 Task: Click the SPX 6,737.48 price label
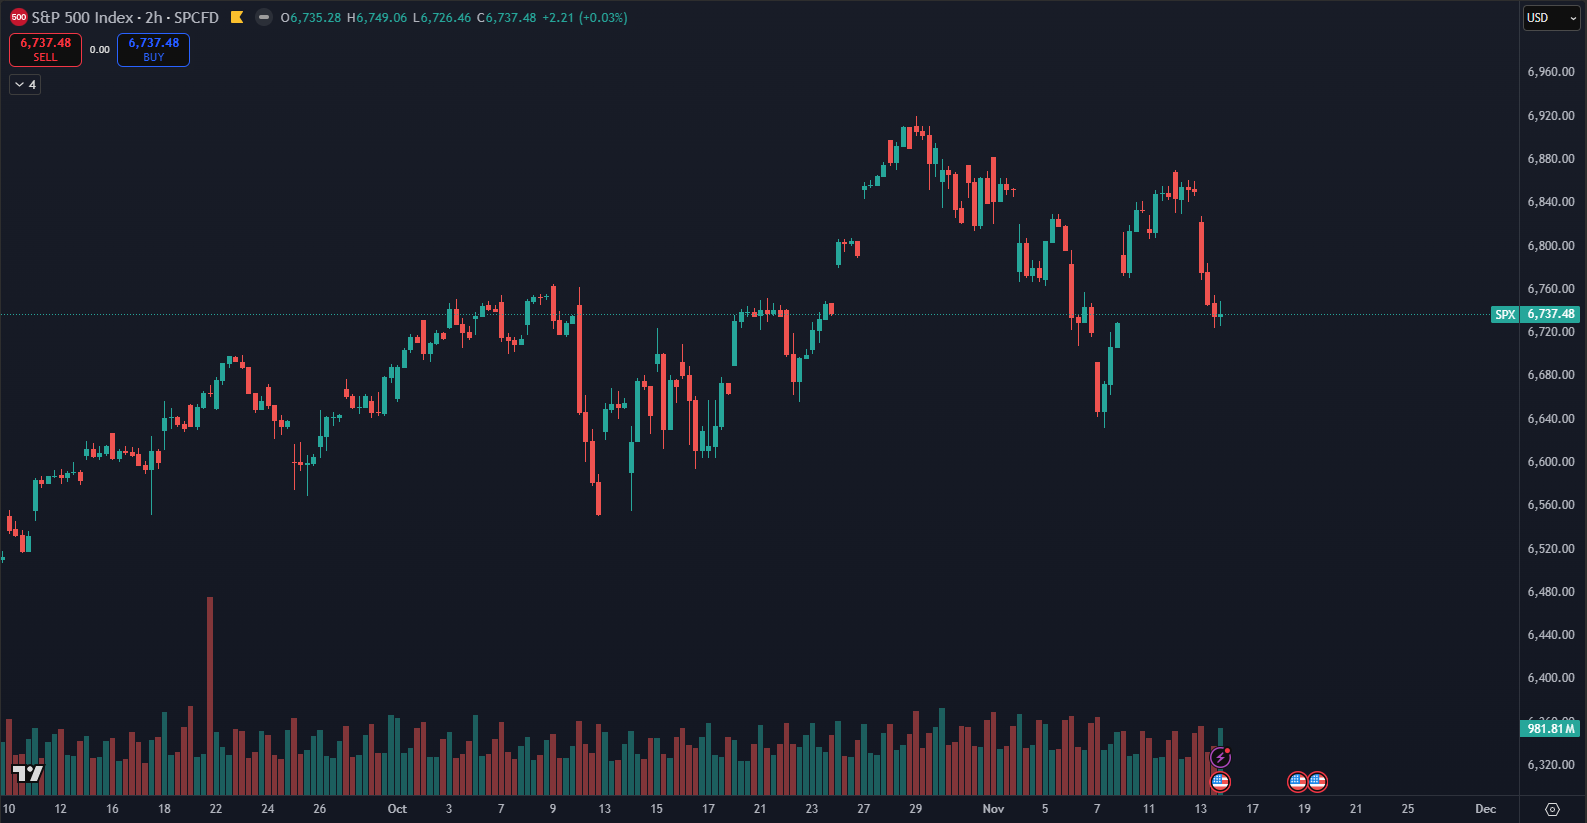click(x=1535, y=314)
